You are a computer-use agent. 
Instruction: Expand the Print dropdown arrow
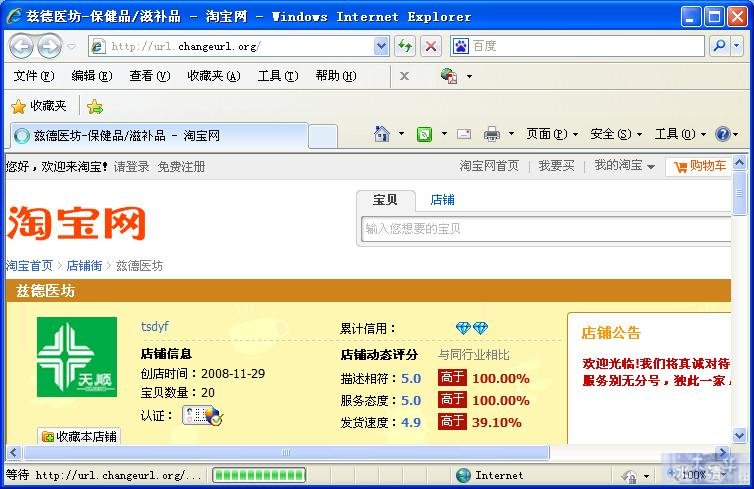click(x=511, y=134)
